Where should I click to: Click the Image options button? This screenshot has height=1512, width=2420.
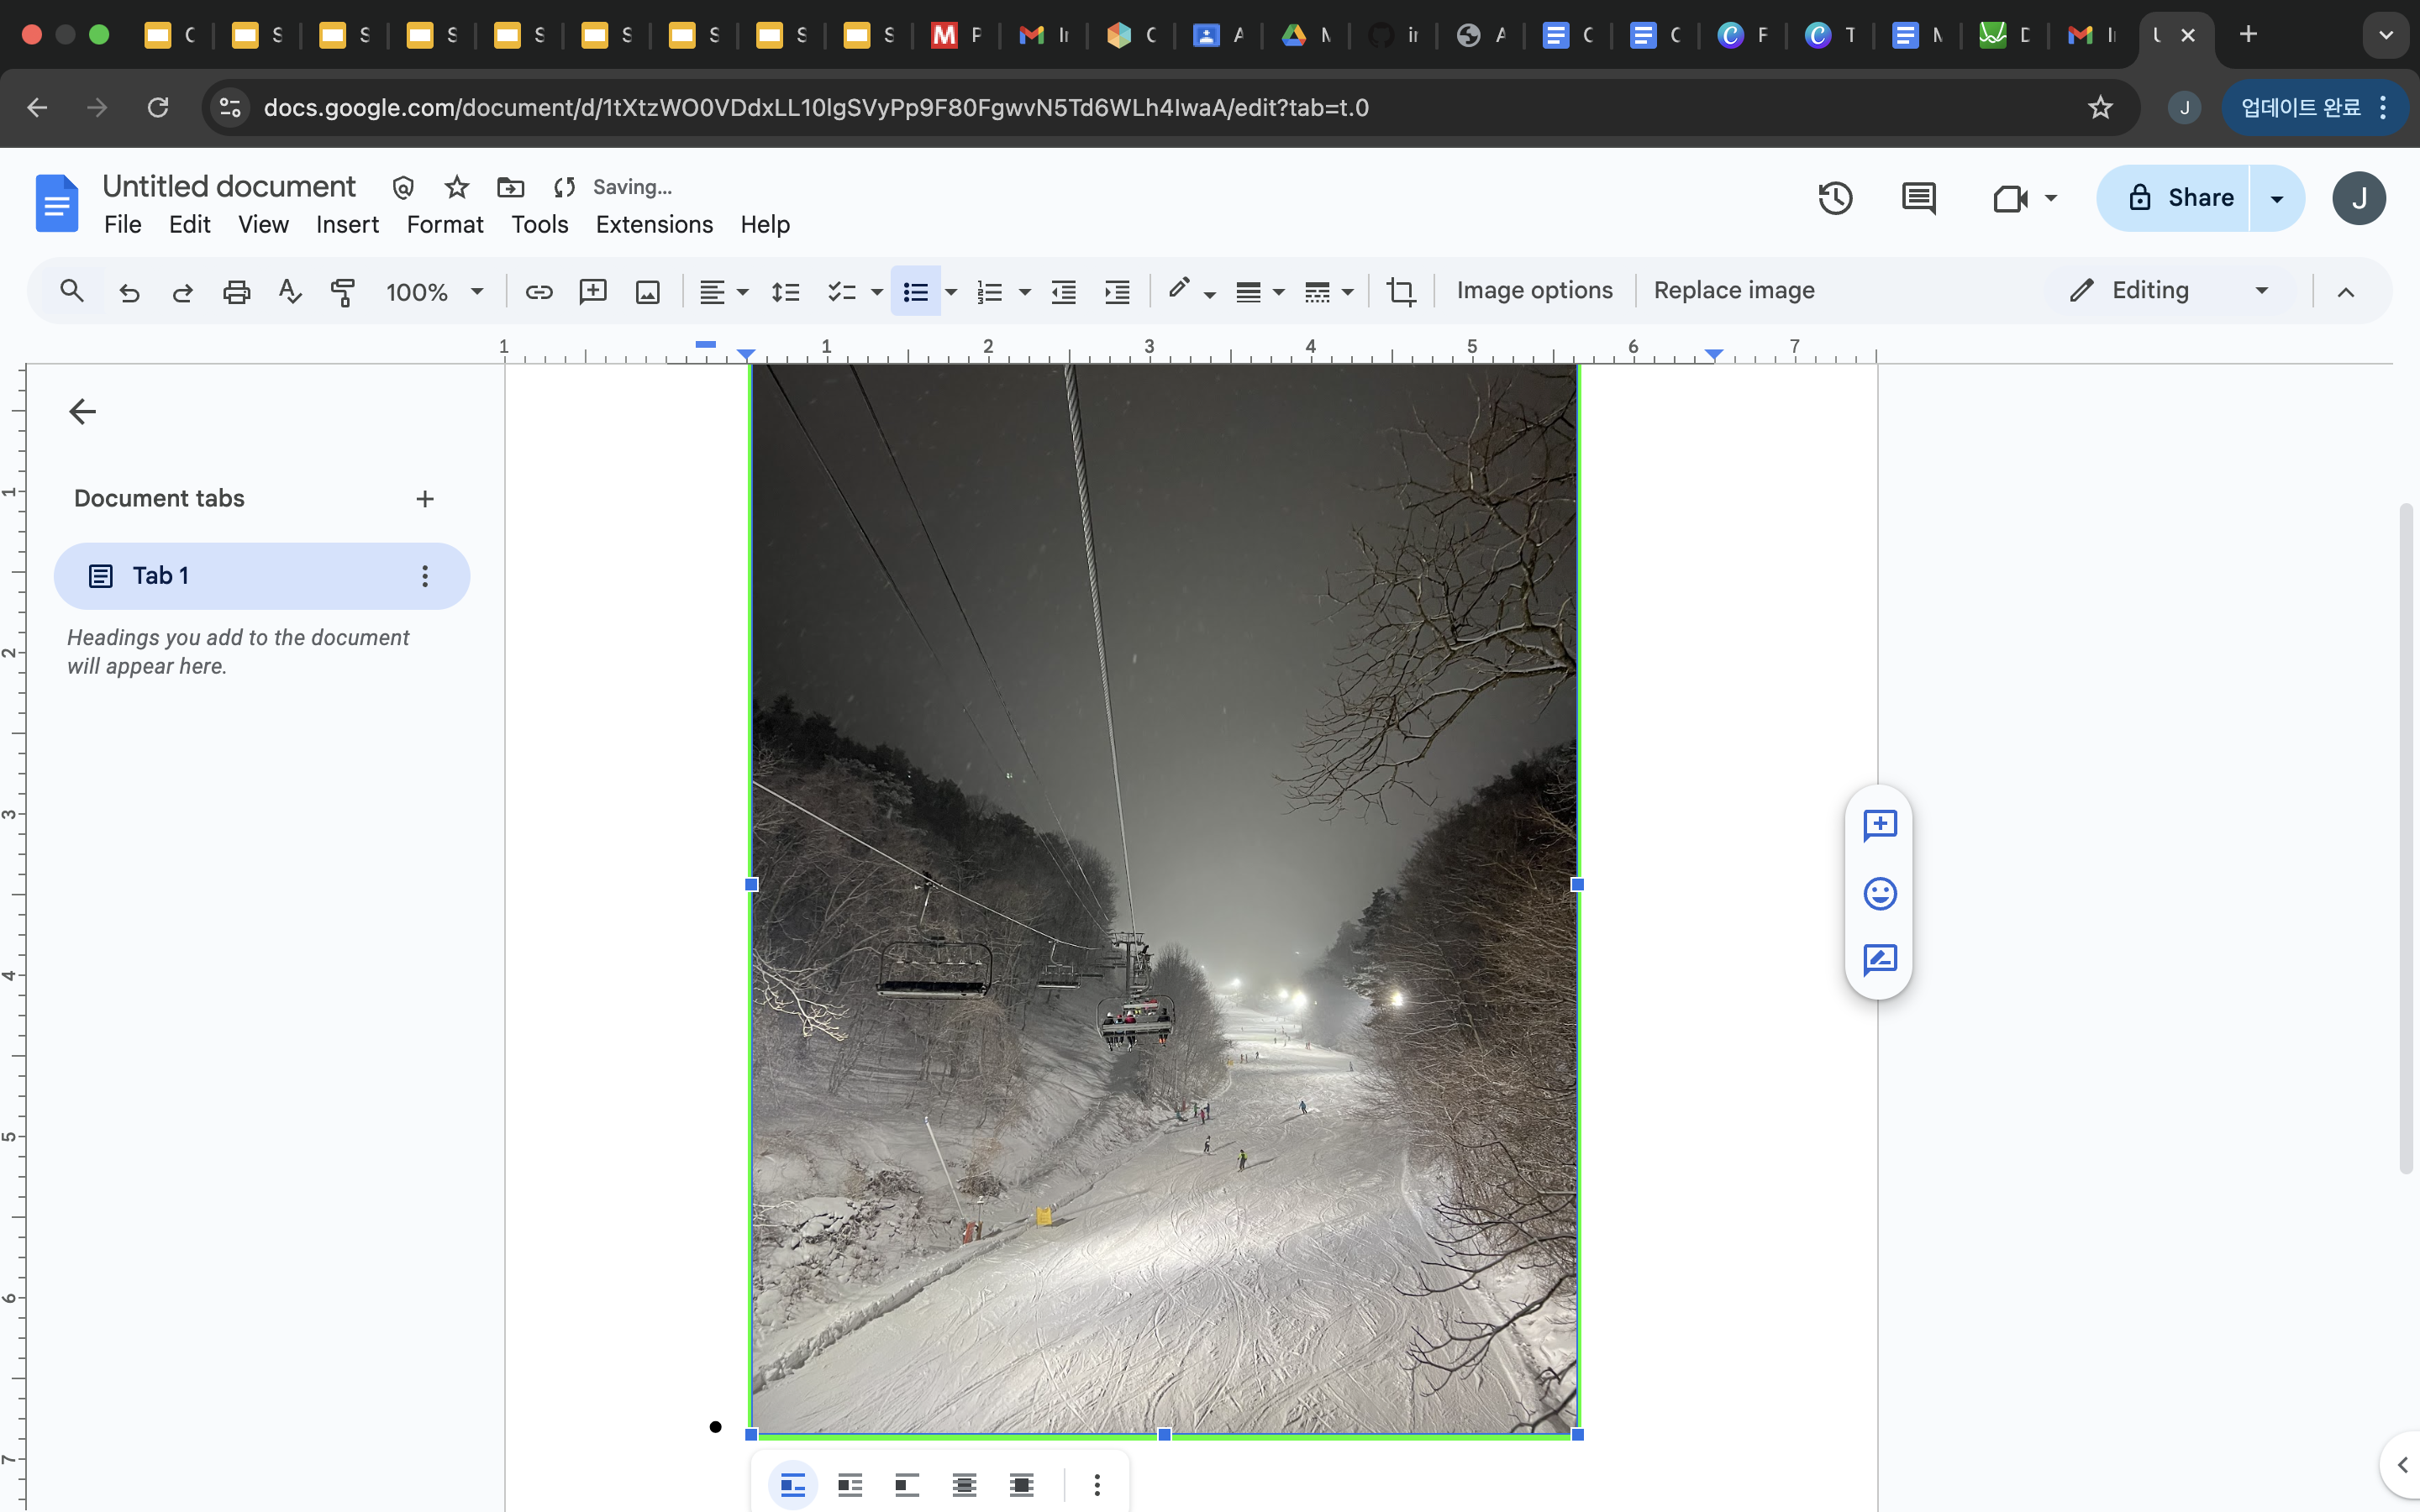[x=1533, y=290]
